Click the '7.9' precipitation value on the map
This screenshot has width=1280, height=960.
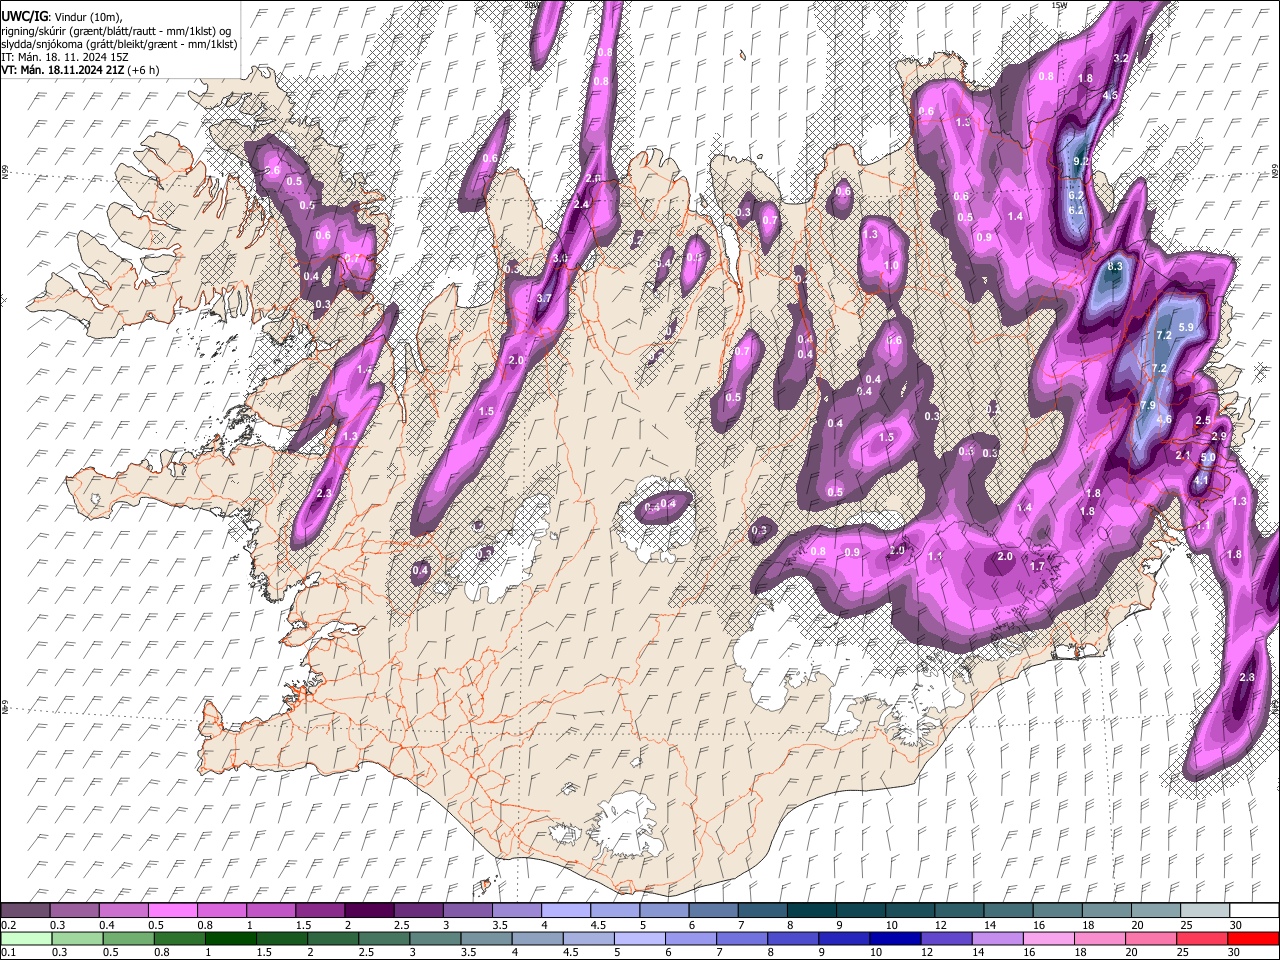tap(1148, 405)
